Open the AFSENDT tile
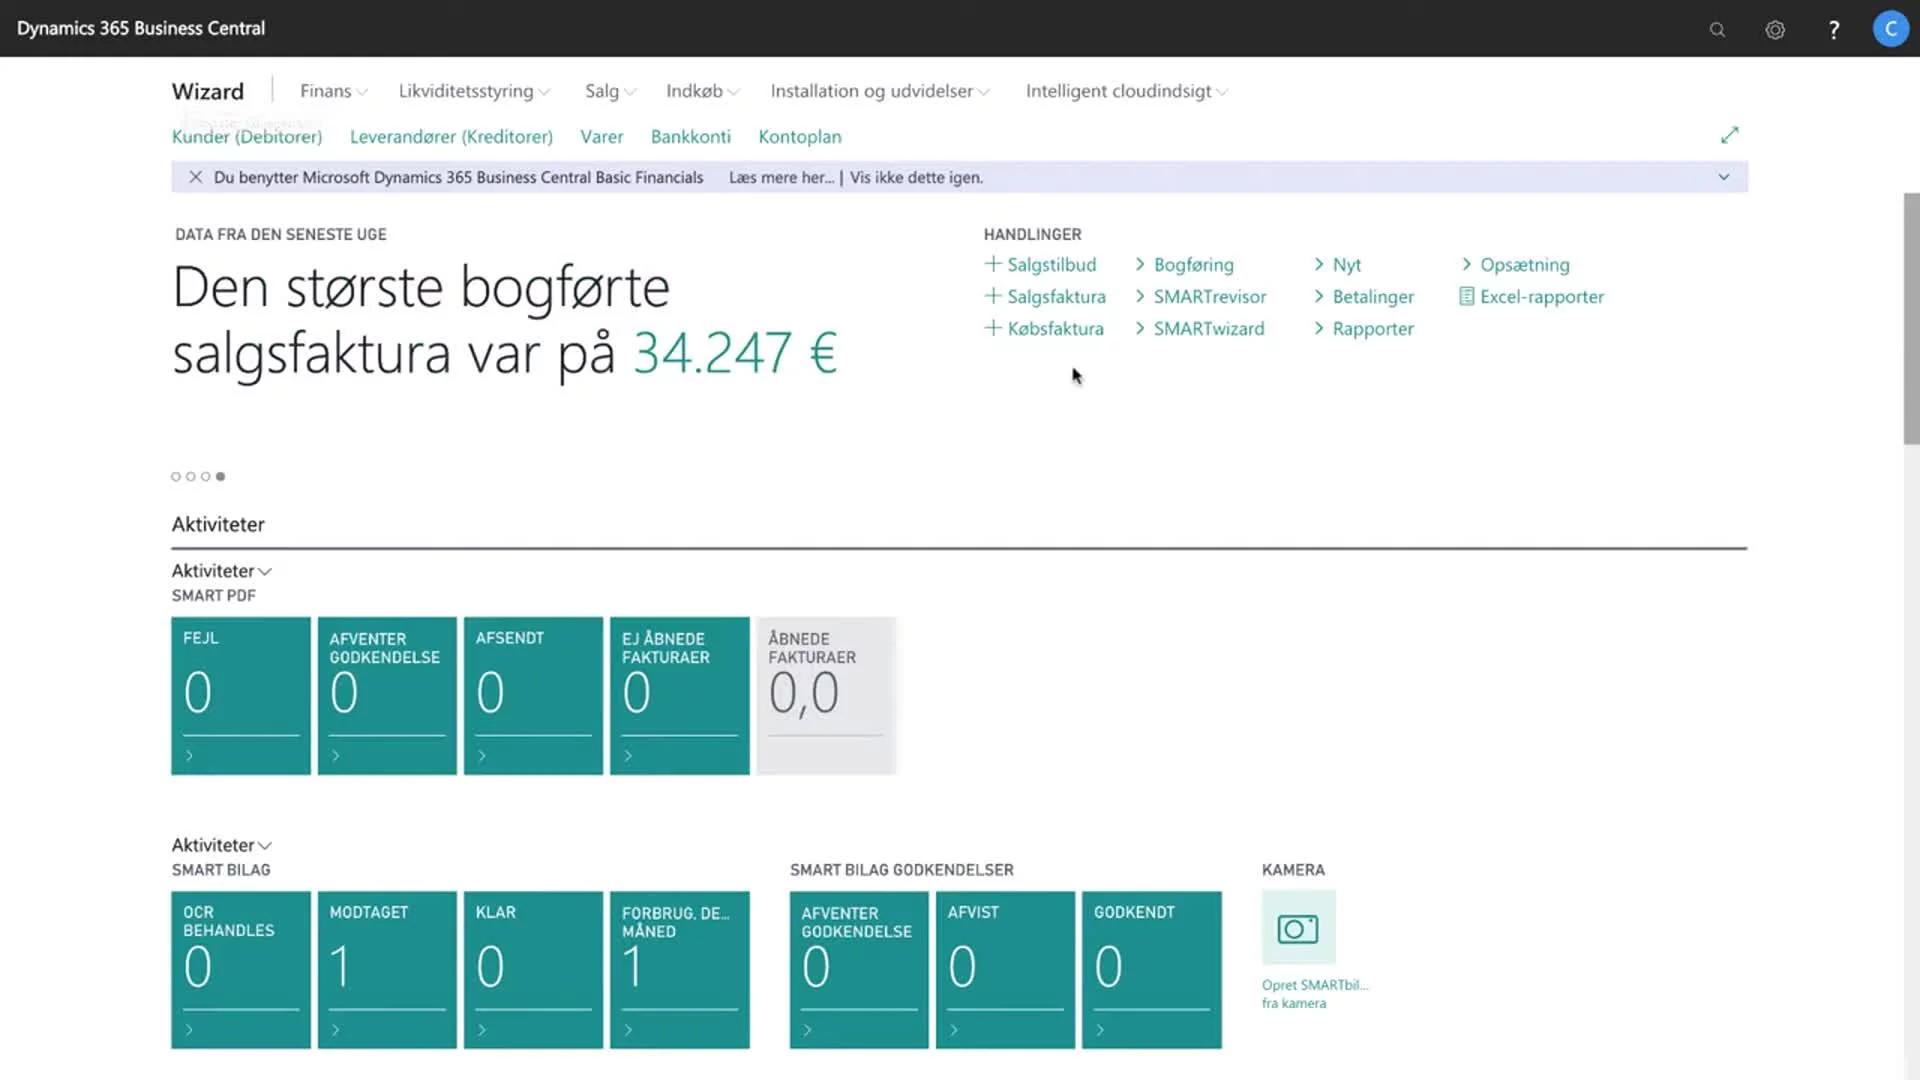 [x=533, y=696]
